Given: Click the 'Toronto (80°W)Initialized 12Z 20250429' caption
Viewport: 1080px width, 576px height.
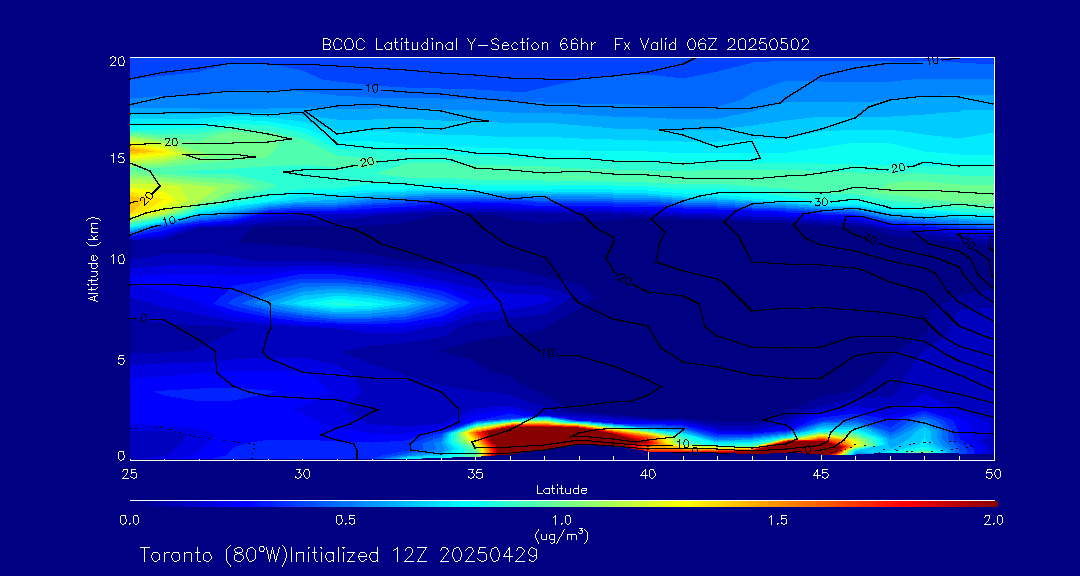Looking at the screenshot, I should pyautogui.click(x=339, y=555).
